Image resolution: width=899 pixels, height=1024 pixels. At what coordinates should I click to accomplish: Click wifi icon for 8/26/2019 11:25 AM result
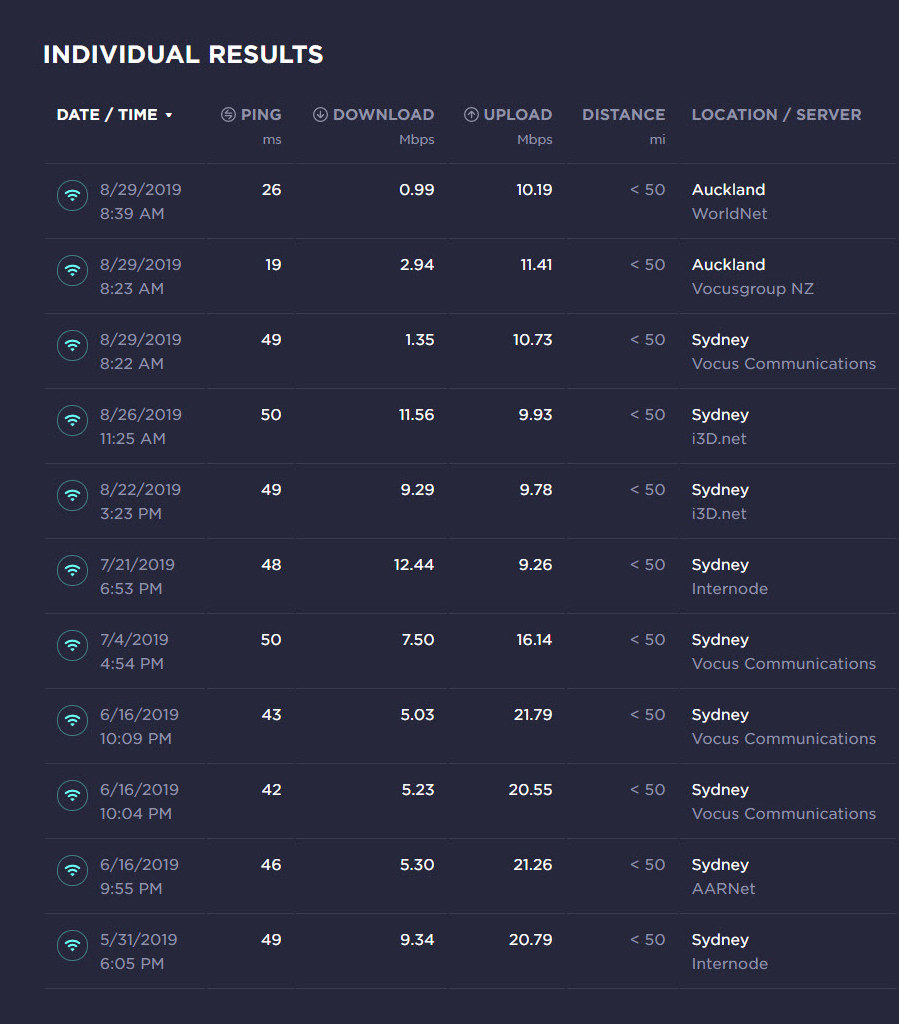tap(72, 421)
